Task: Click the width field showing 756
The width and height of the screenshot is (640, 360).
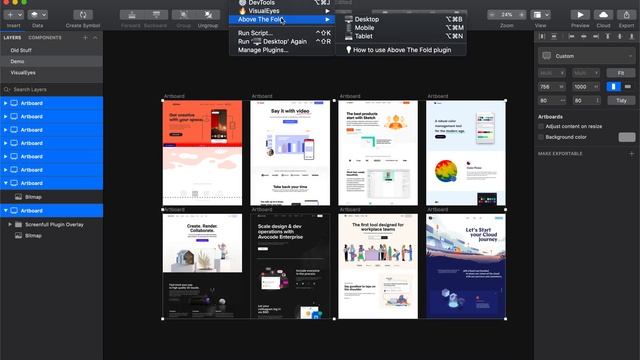Action: 552,87
